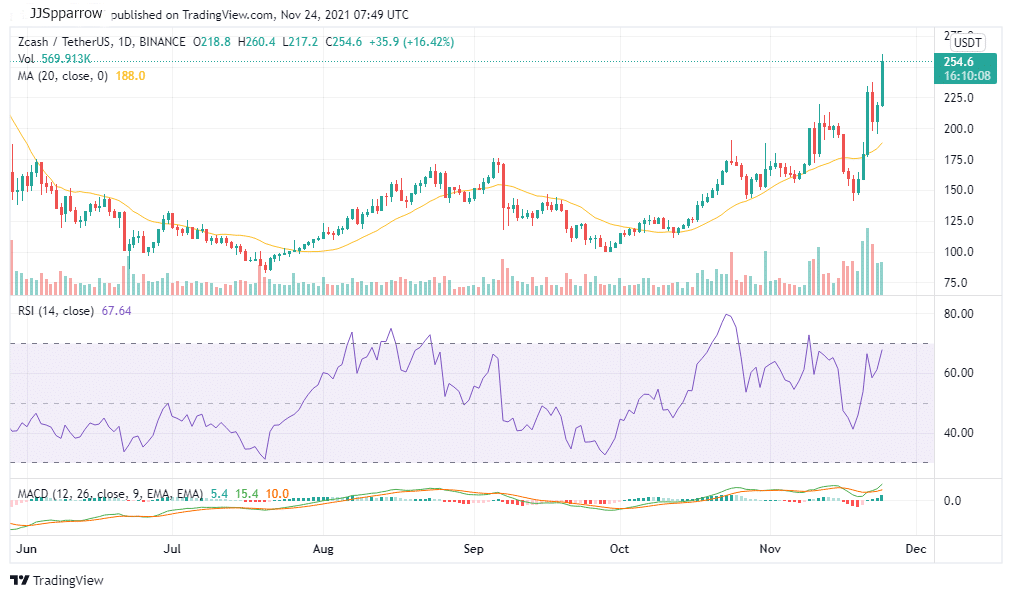Screen dimensions: 1012x598
Task: Click the MACD line value 15.4
Action: pyautogui.click(x=247, y=494)
